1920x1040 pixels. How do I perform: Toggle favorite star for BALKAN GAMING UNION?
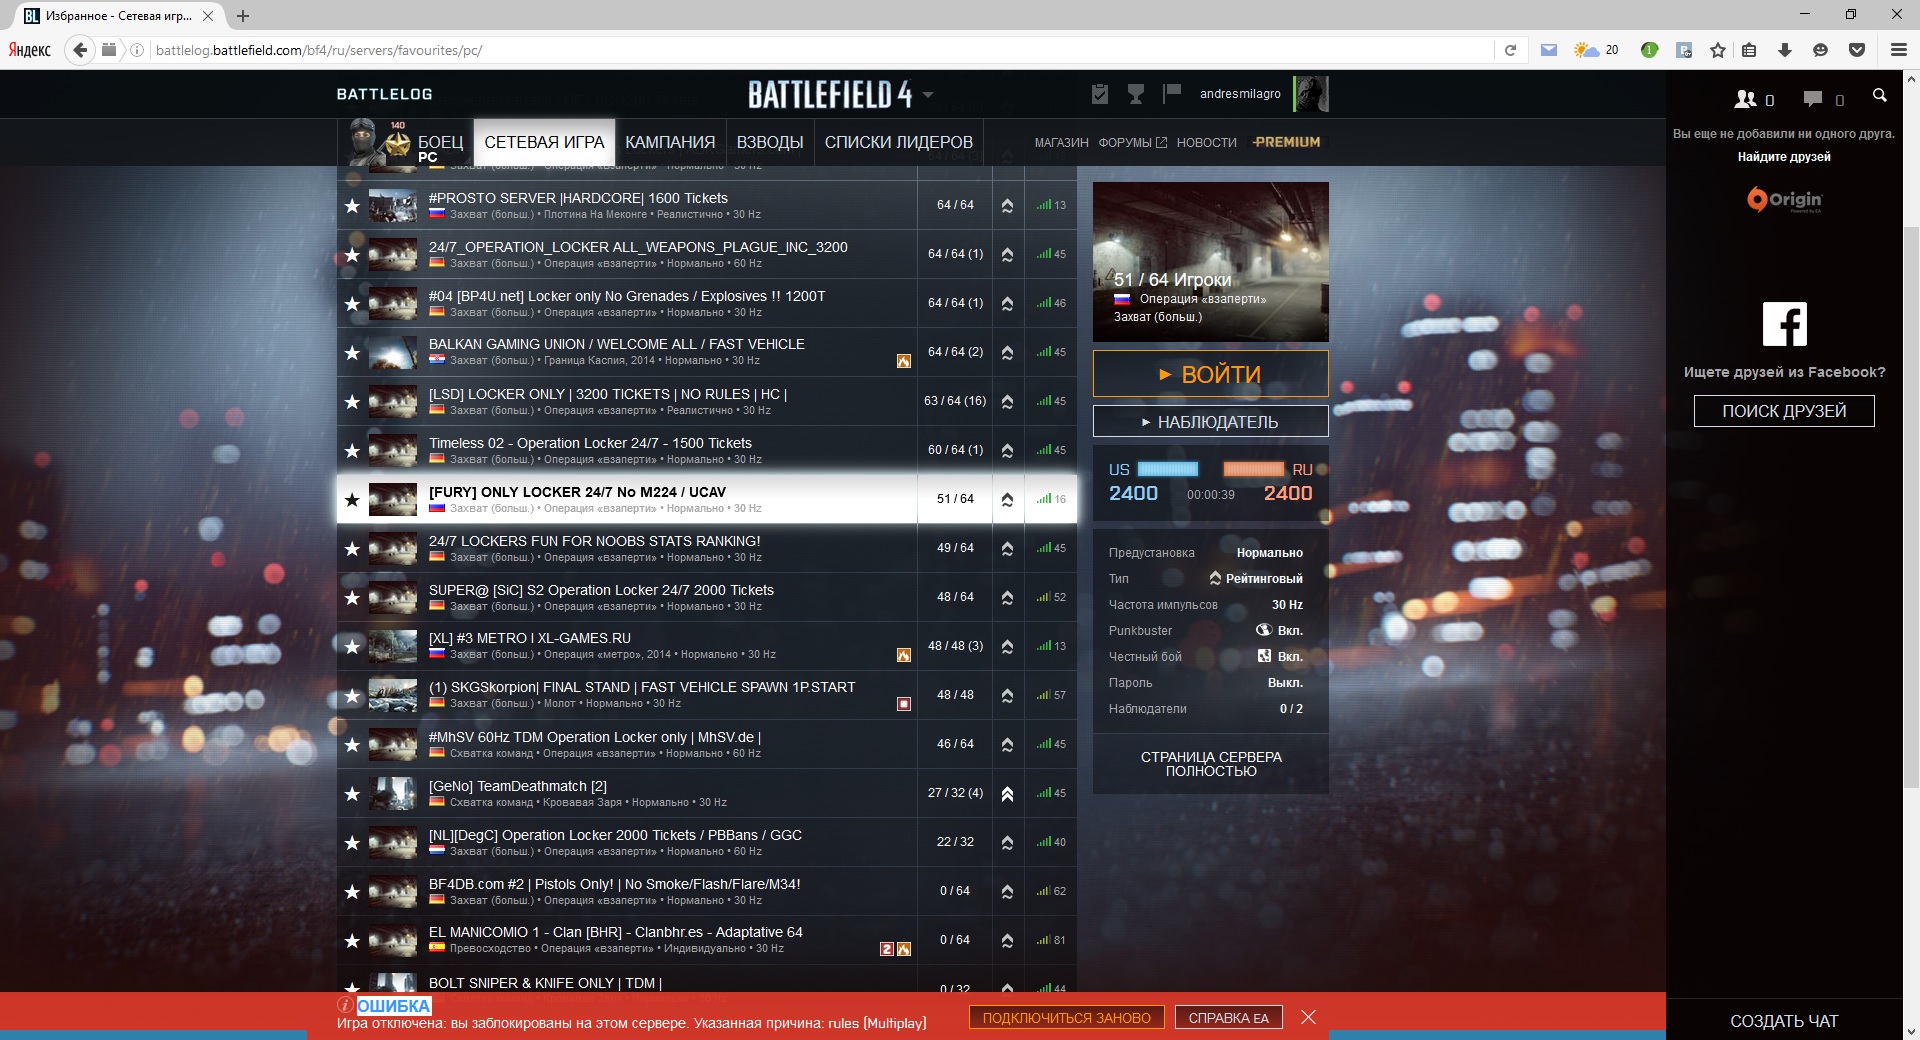pos(352,353)
